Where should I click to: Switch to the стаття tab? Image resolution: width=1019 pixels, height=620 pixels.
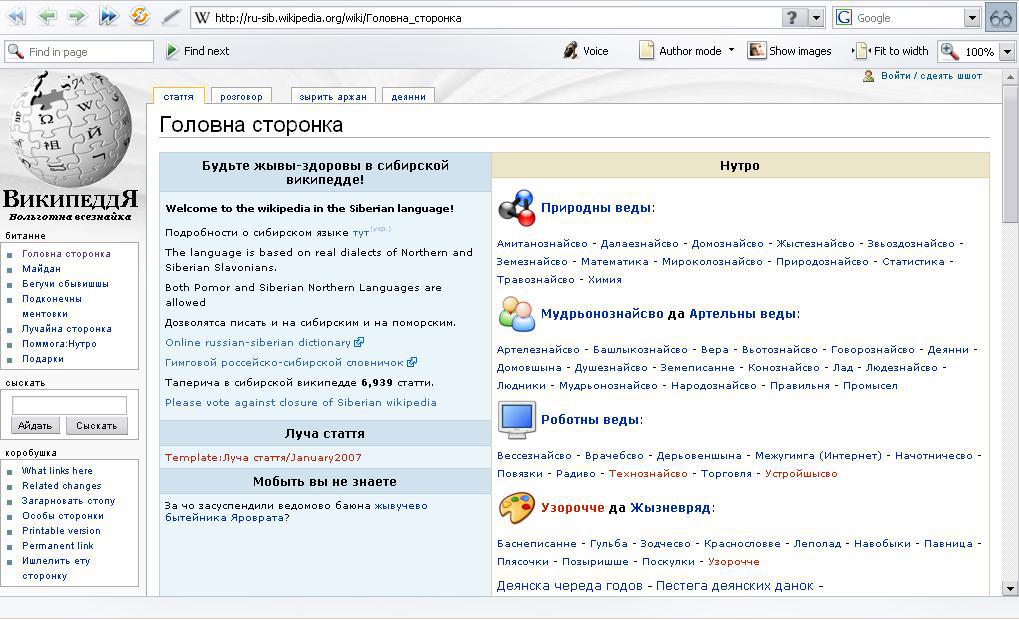pyautogui.click(x=179, y=96)
